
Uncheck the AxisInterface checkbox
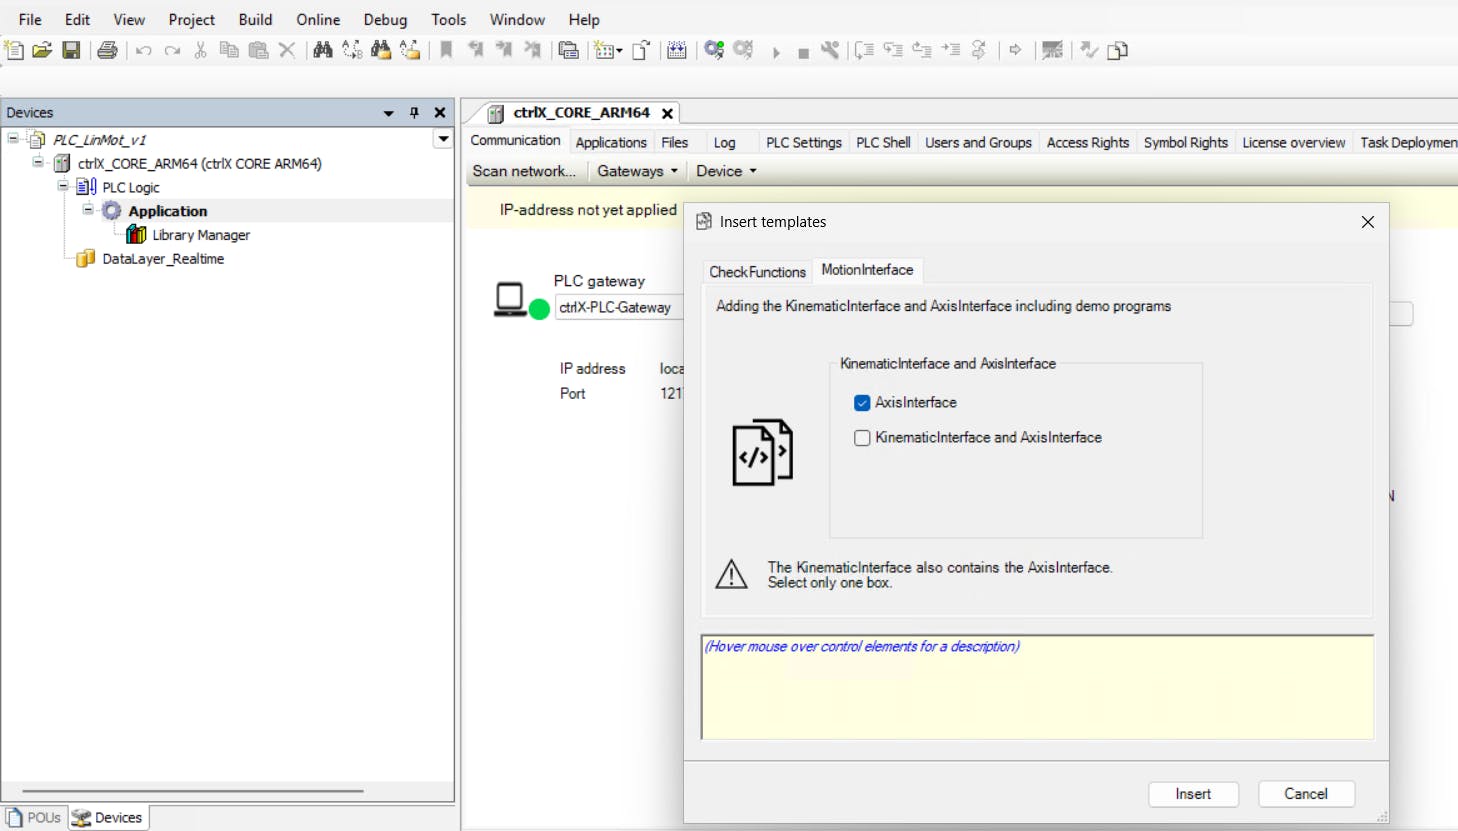pos(862,403)
